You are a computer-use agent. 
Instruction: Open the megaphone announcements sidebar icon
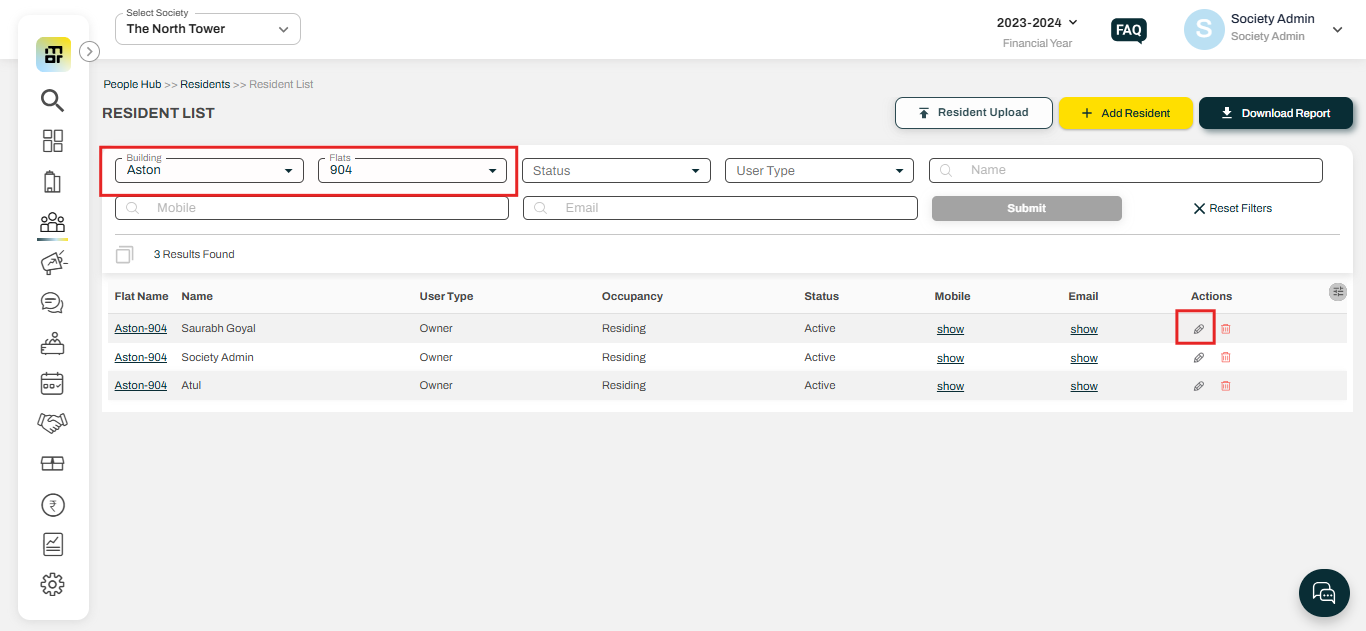pyautogui.click(x=53, y=262)
